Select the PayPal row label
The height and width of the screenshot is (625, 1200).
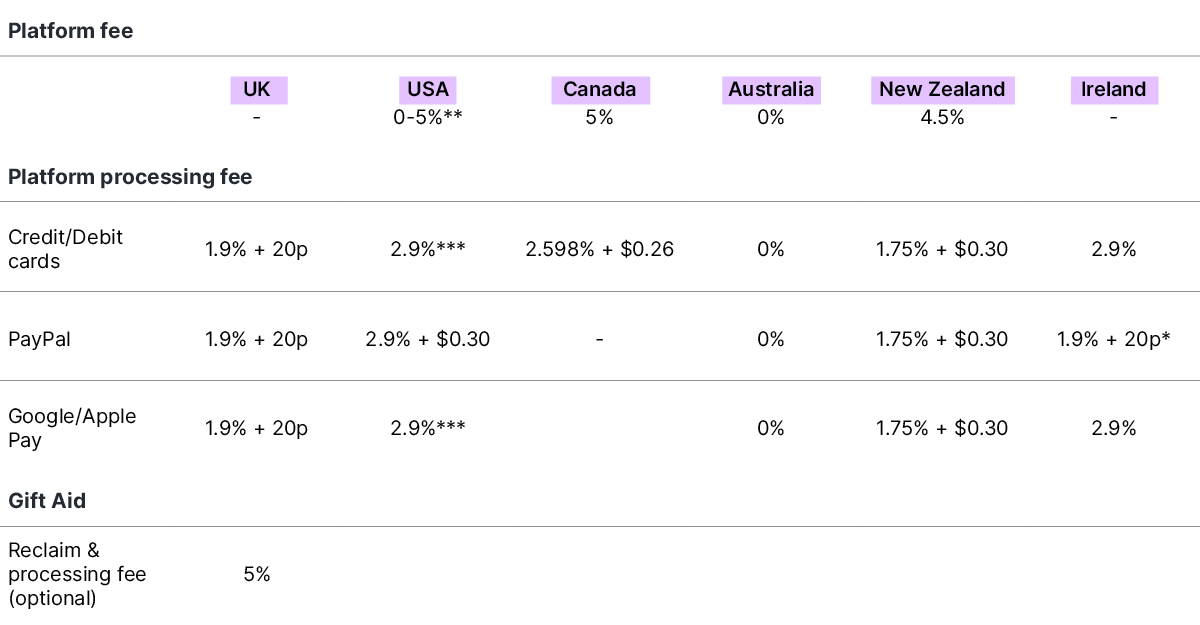tap(39, 339)
